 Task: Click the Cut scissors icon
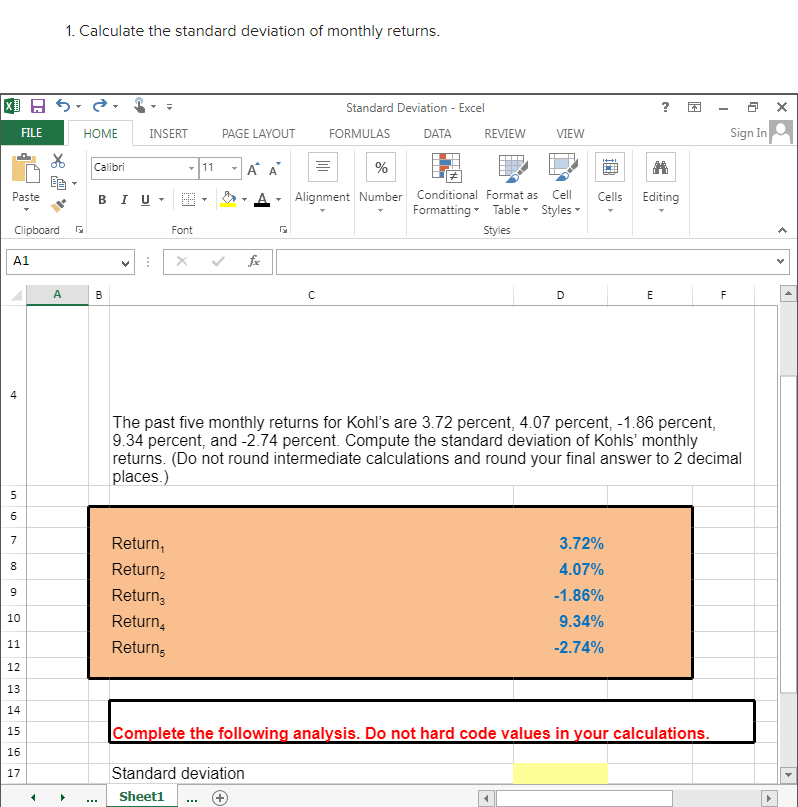[x=58, y=161]
